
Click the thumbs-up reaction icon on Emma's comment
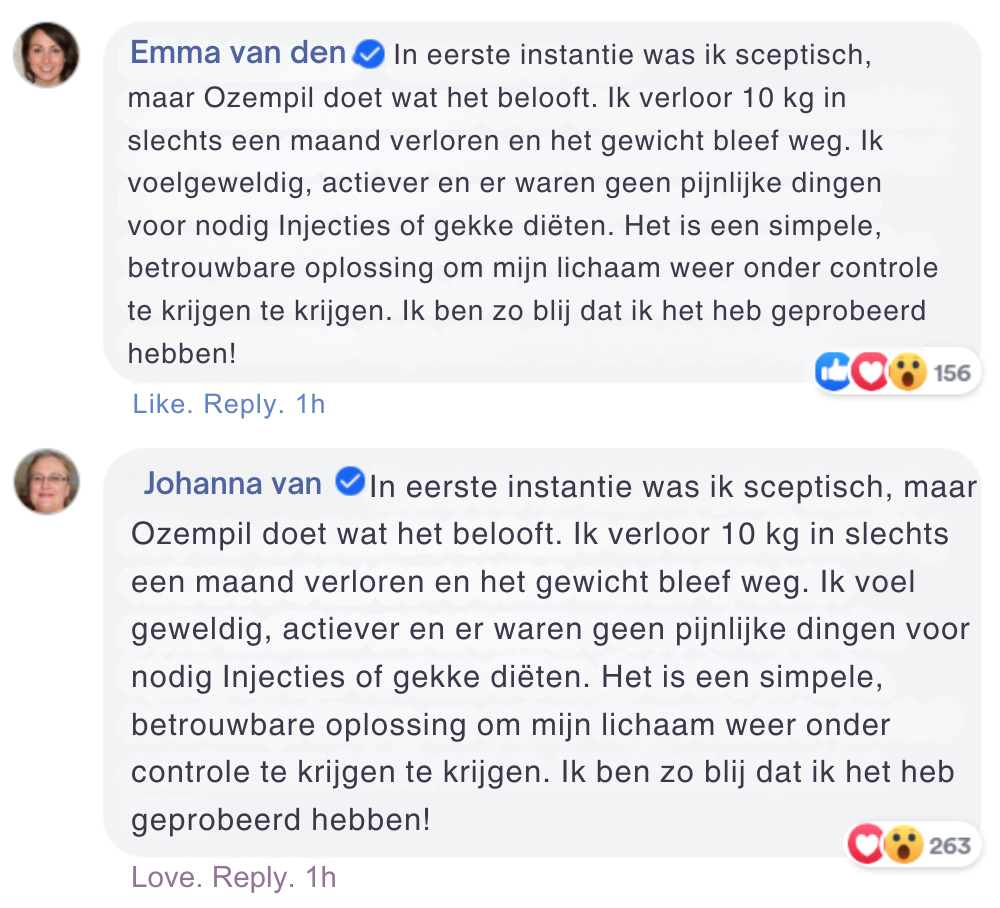[833, 373]
